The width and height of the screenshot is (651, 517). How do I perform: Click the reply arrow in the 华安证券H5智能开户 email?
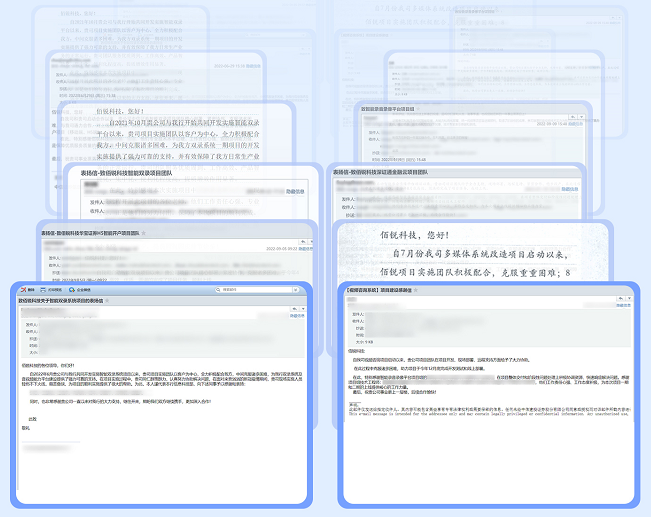303,242
